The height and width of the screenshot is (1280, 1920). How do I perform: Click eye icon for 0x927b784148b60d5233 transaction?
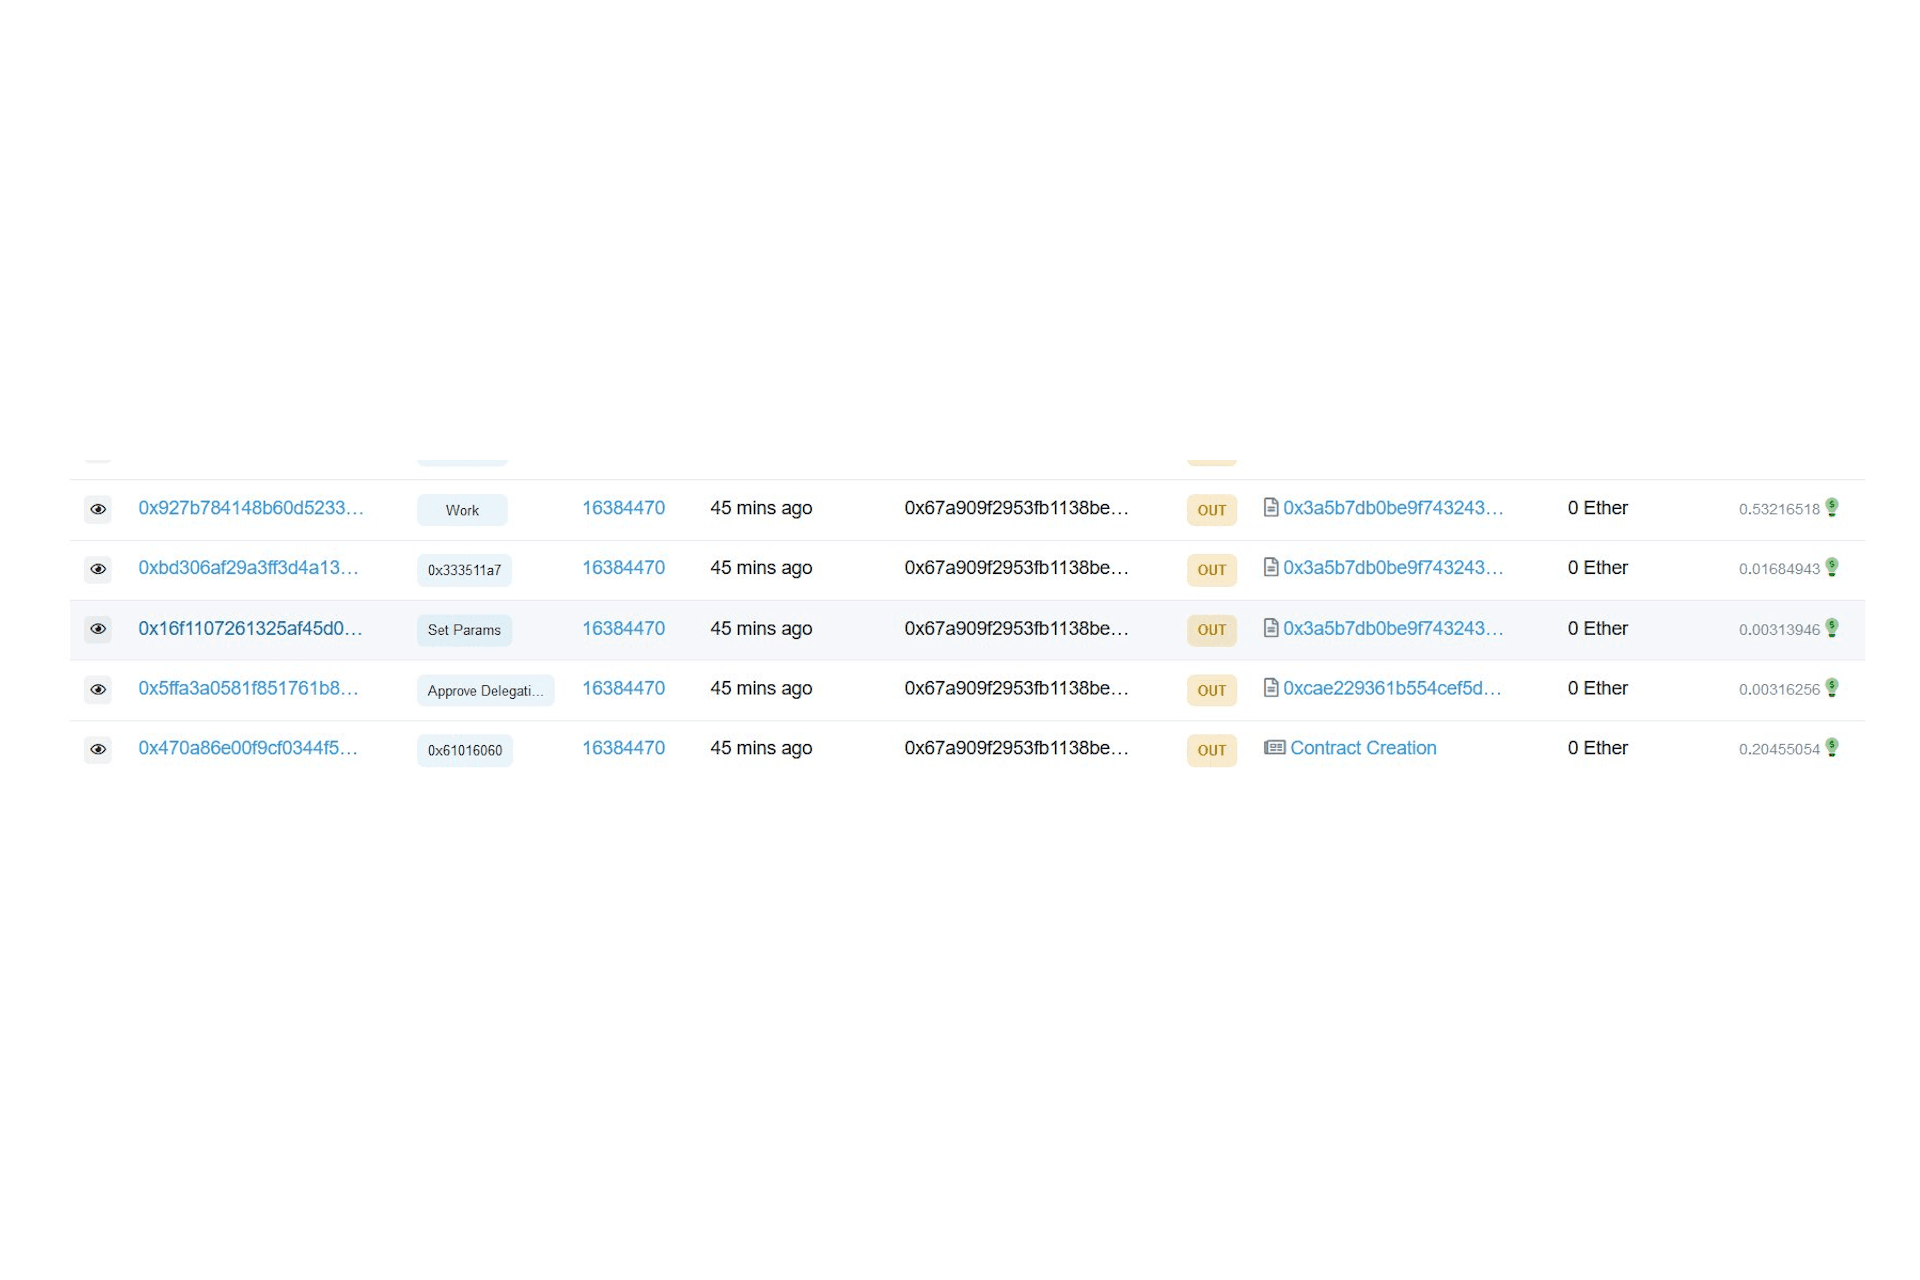tap(98, 509)
